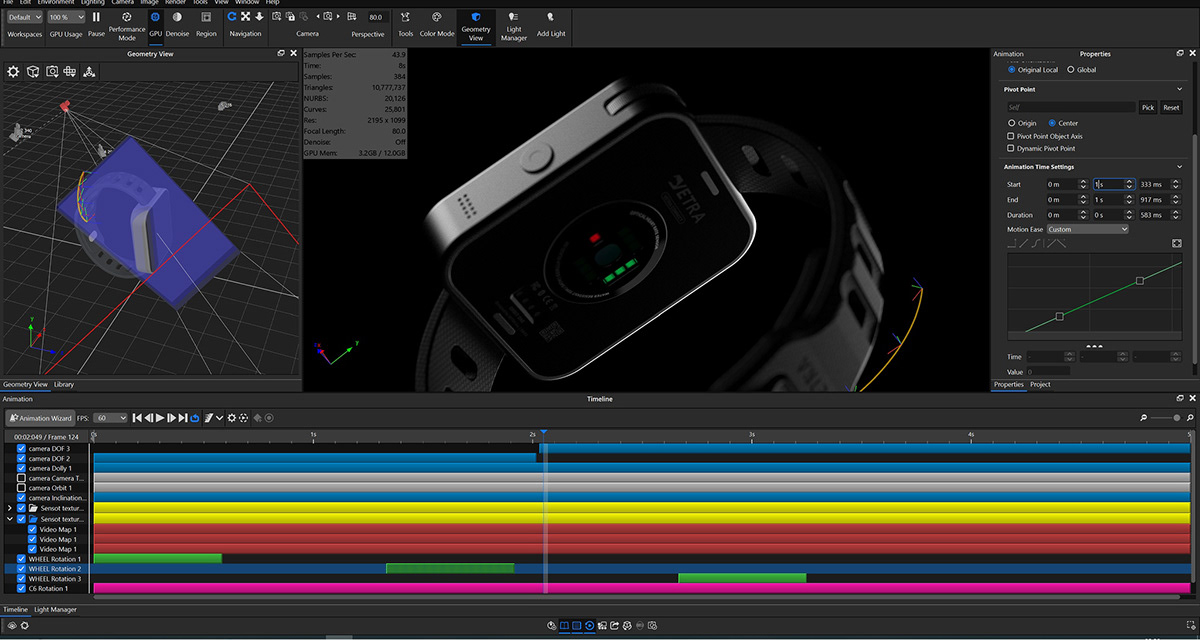
Task: Disable the WHEEL Rotation 1 animation checkbox
Action: [21, 558]
